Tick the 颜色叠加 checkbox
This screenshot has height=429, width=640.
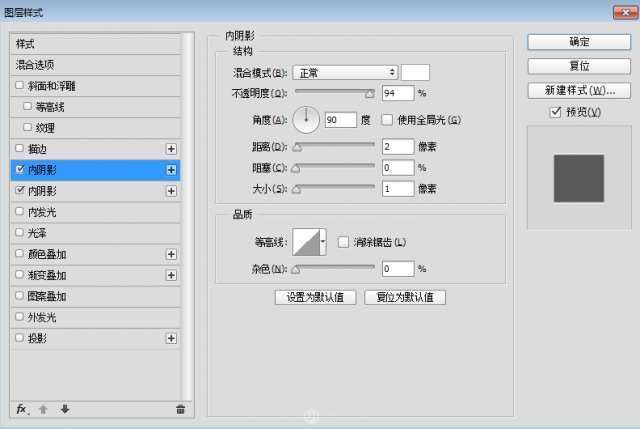[19, 253]
